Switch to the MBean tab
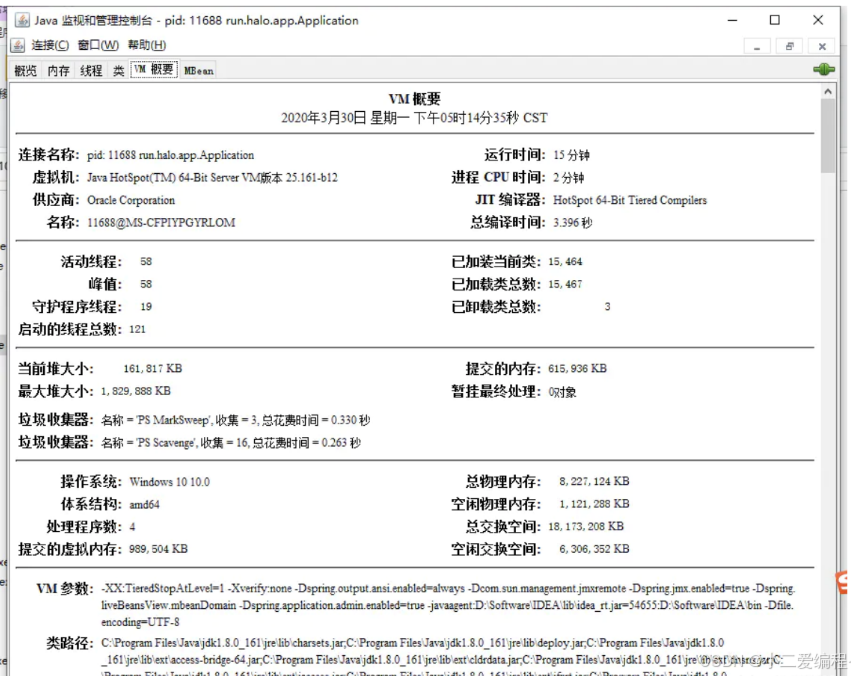Image resolution: width=855 pixels, height=676 pixels. tap(198, 70)
